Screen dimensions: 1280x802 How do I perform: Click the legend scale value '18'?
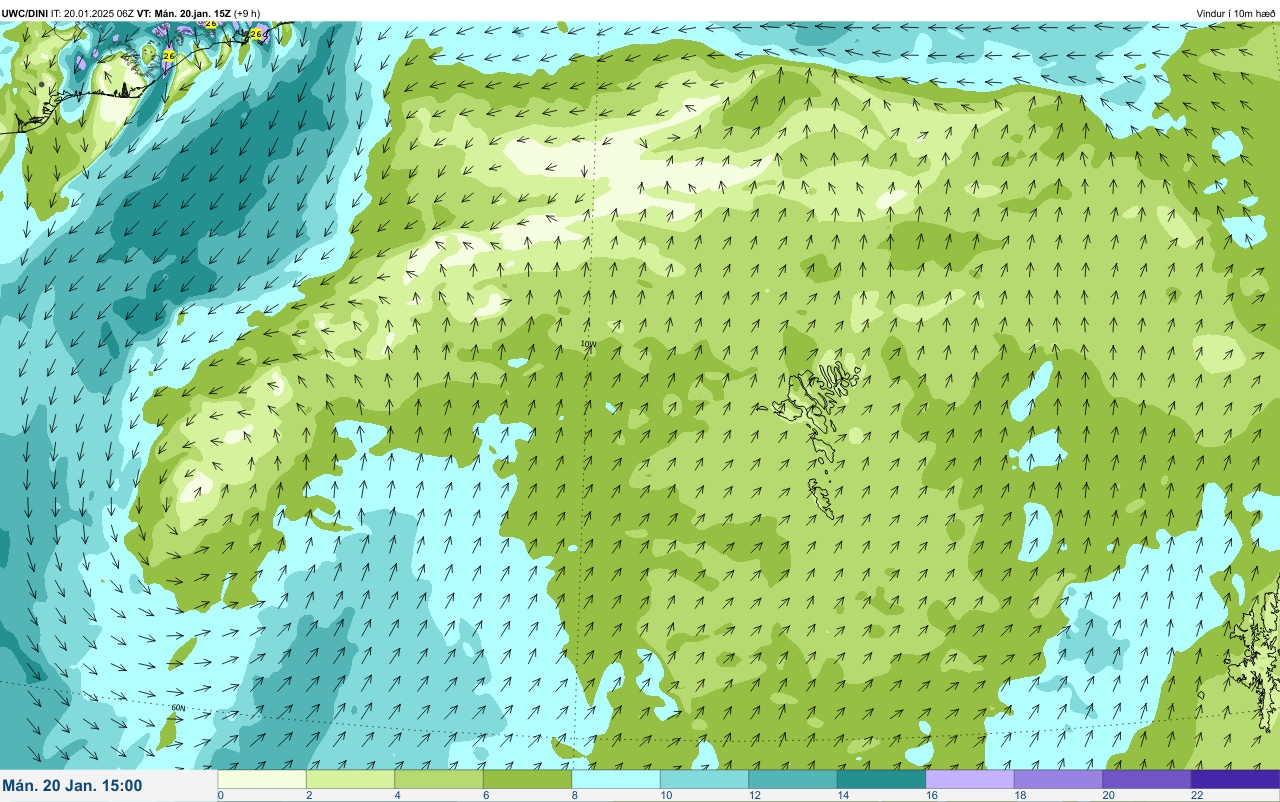pos(1018,795)
